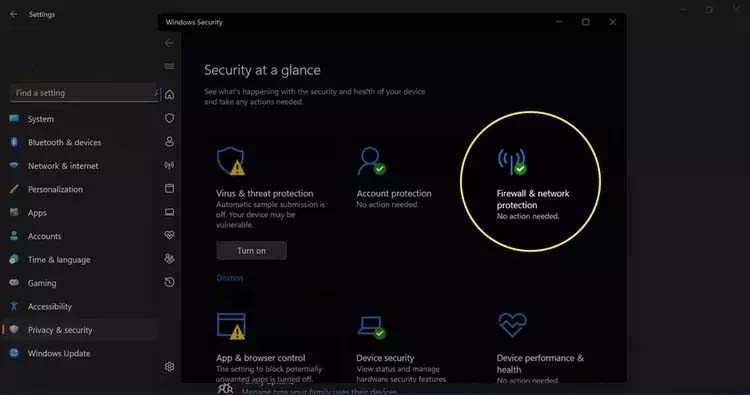This screenshot has width=750, height=395.
Task: Open Device security title link
Action: point(385,358)
